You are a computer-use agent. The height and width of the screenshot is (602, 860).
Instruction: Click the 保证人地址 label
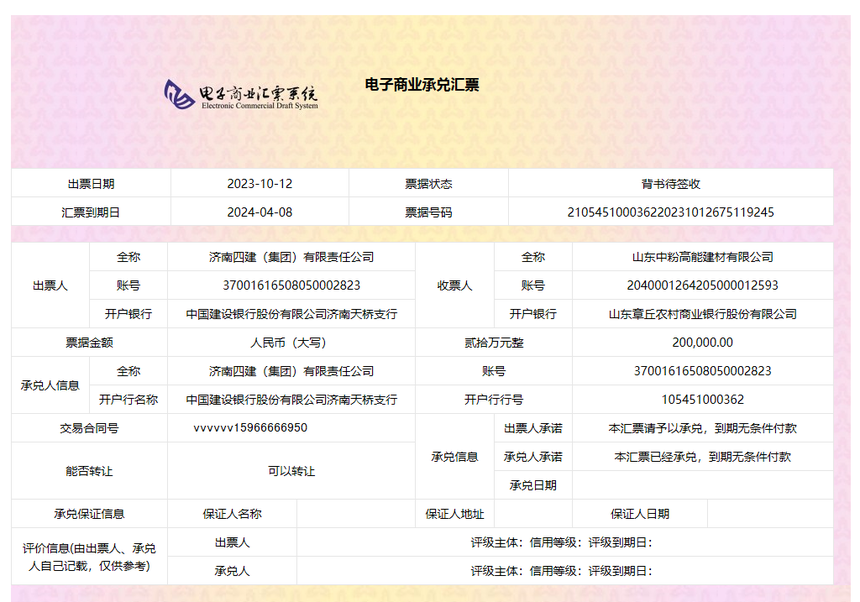click(x=455, y=513)
